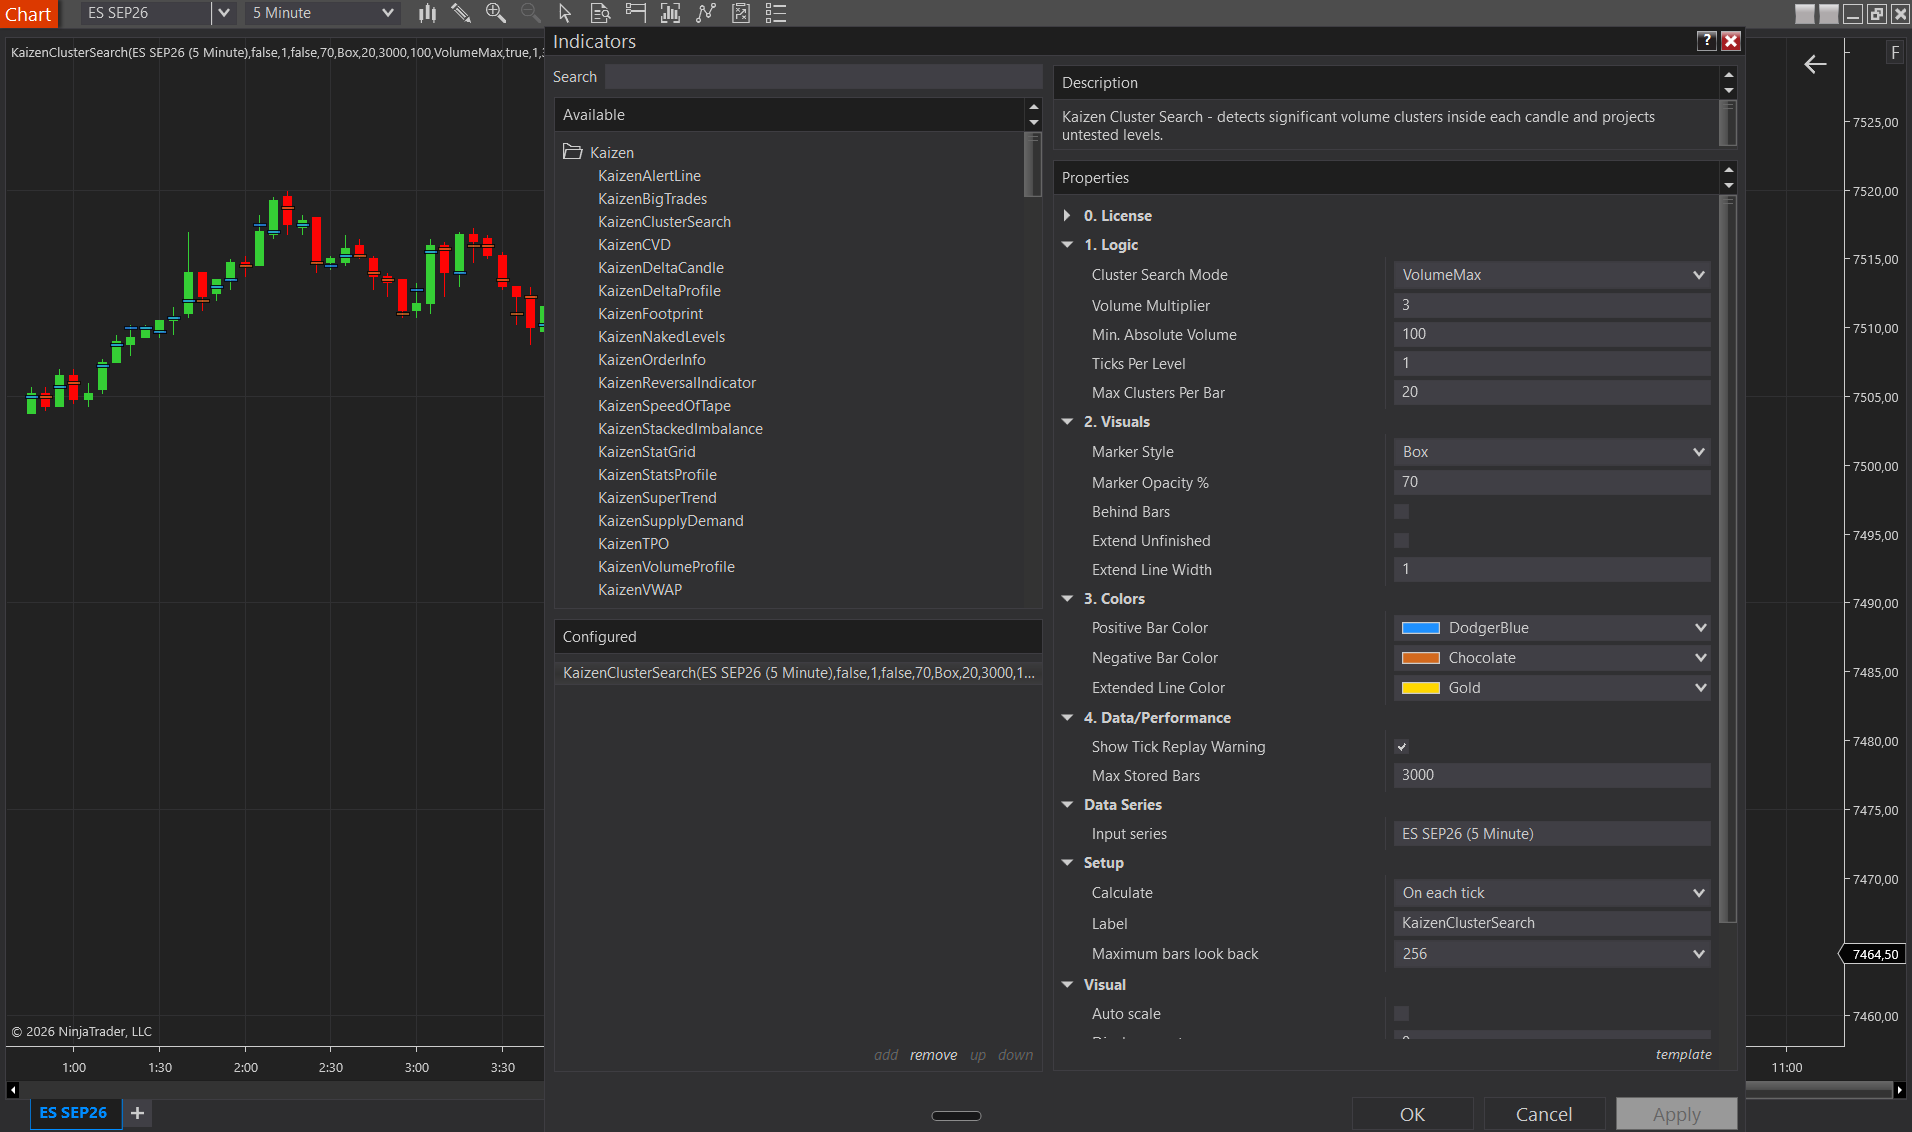The image size is (1912, 1132).
Task: Expand the 0. License section
Action: click(1067, 216)
